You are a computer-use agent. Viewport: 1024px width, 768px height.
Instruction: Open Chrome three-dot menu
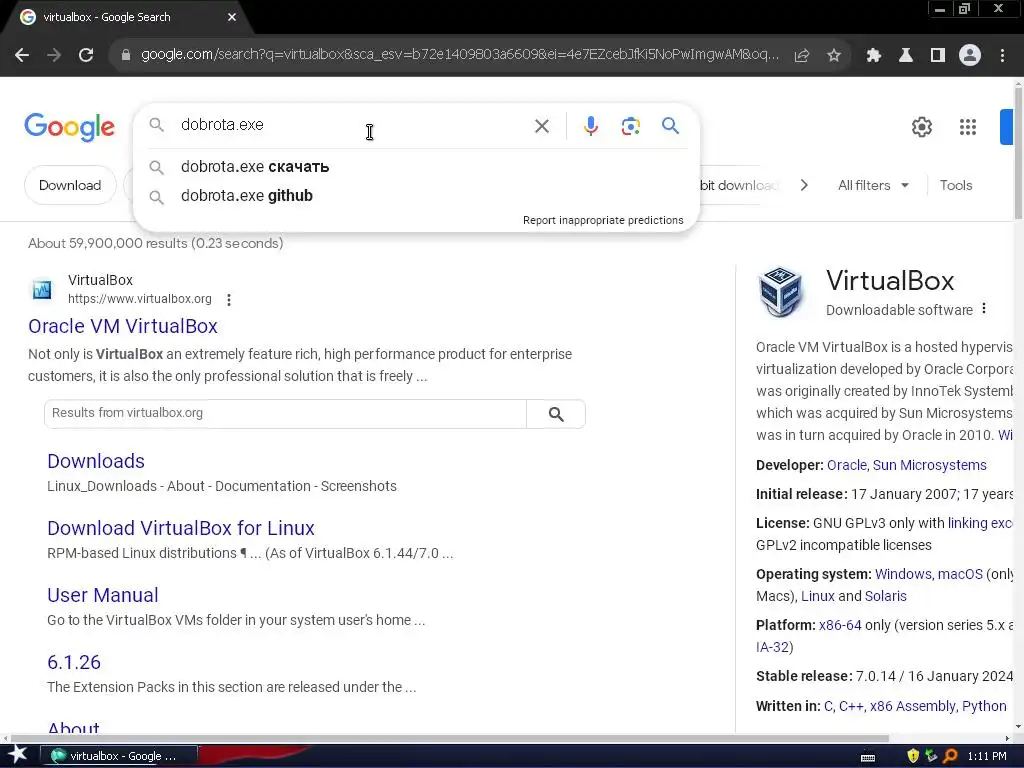1002,56
